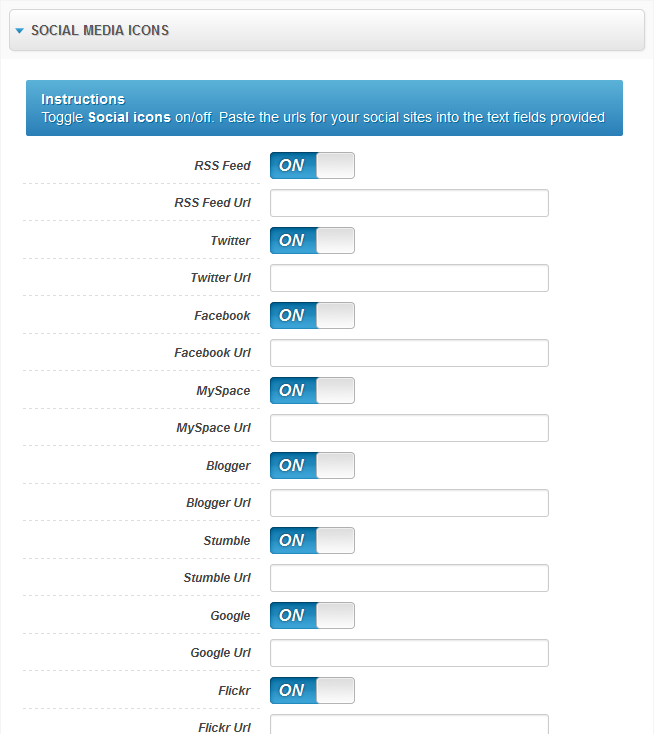Click the Social Media Icons header
The image size is (654, 734).
[x=100, y=31]
